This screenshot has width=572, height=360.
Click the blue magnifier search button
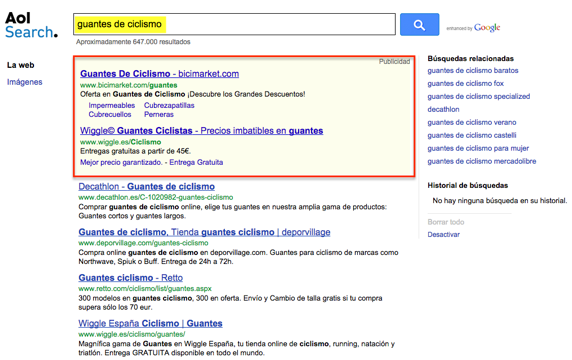click(419, 24)
